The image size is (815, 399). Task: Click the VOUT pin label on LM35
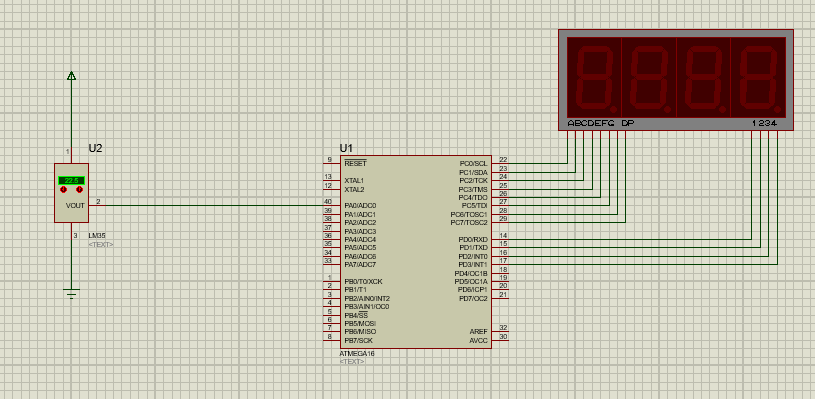pyautogui.click(x=75, y=206)
